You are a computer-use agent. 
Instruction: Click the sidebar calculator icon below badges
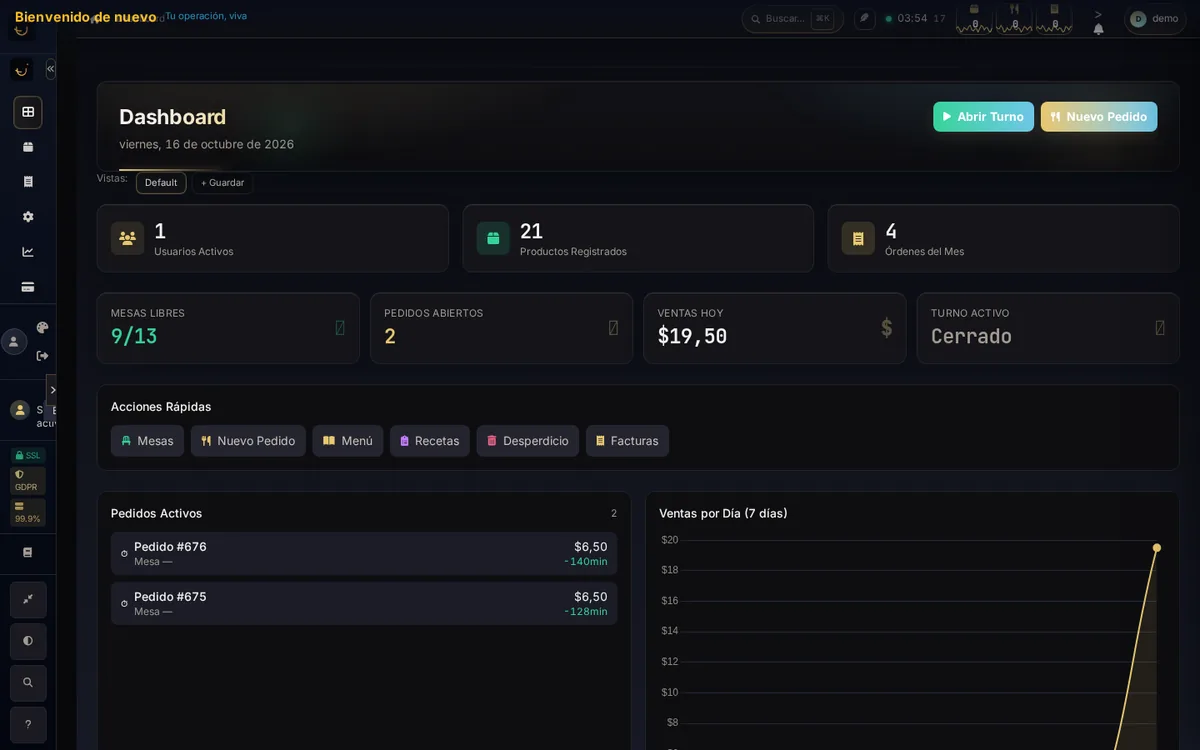pos(28,552)
